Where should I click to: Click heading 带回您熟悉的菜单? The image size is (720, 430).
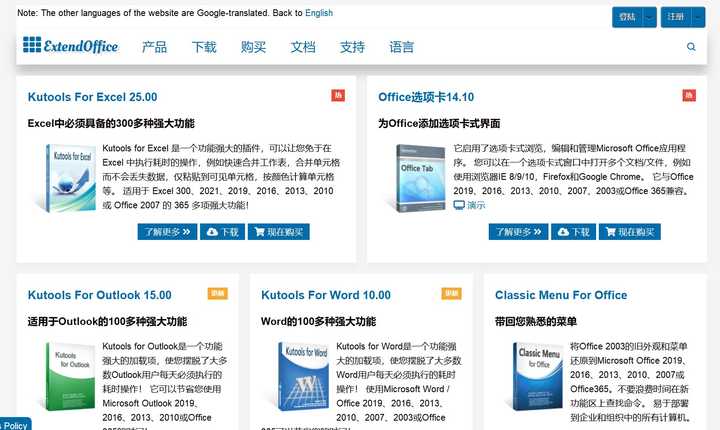tap(535, 321)
